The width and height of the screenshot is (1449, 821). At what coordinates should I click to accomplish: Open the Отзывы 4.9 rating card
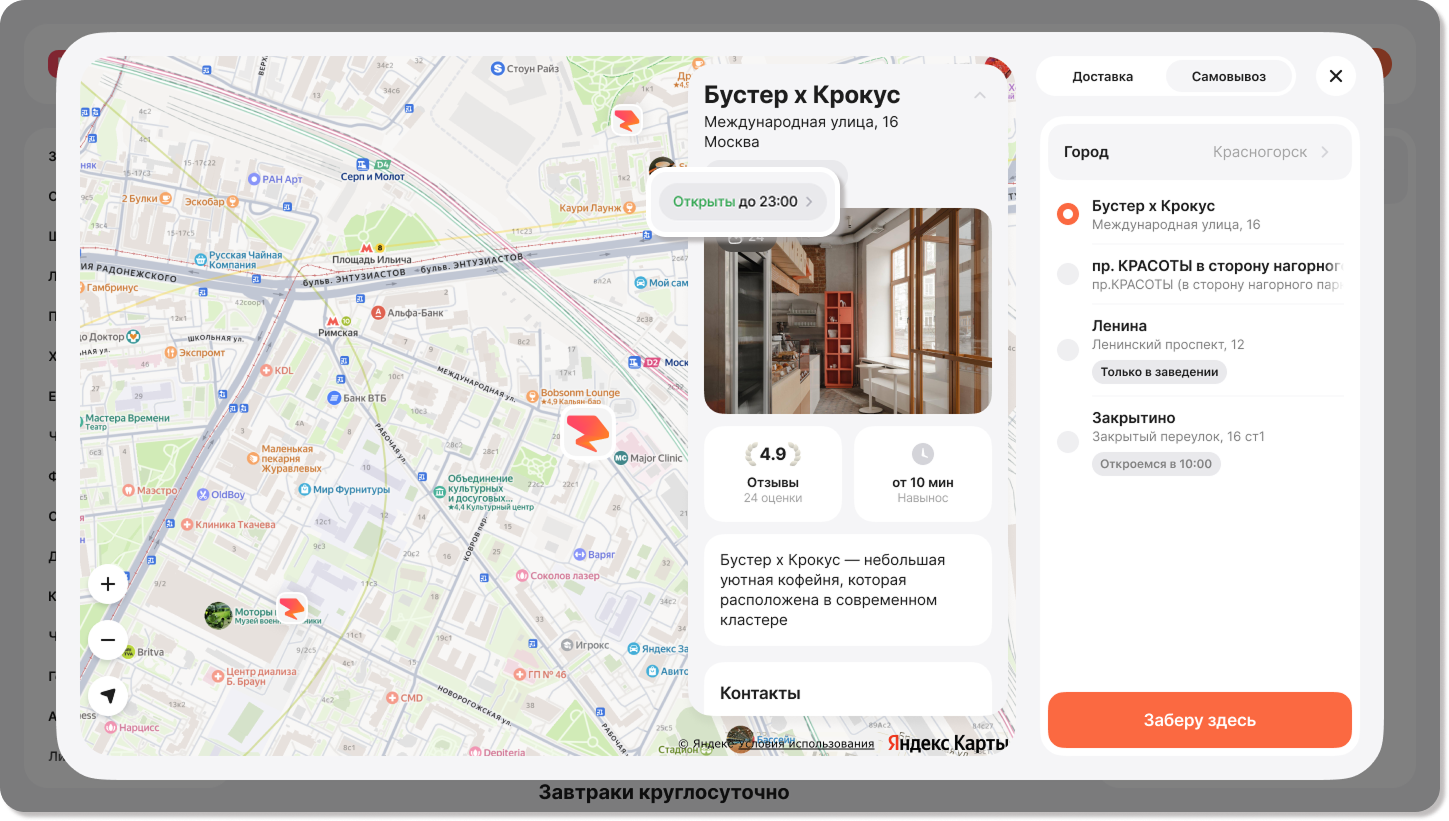[x=773, y=474]
